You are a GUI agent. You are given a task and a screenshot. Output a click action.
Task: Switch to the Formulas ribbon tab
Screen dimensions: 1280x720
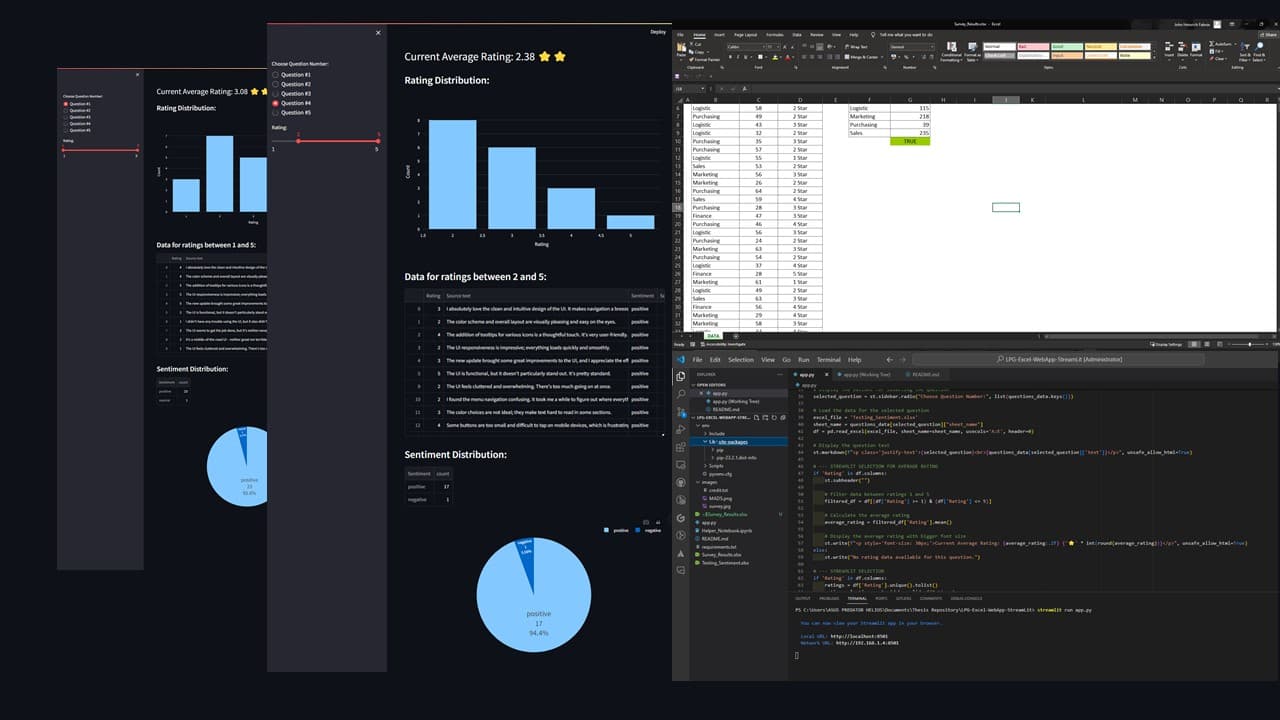click(x=775, y=36)
